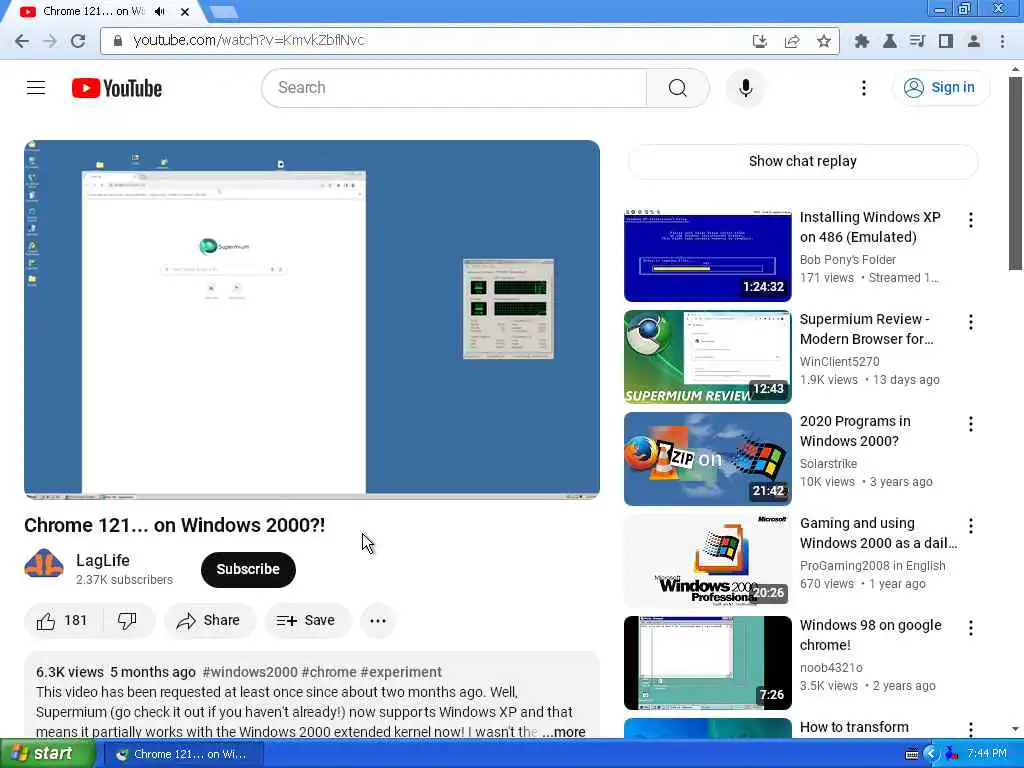Screen dimensions: 1024x768
Task: Like the video with thumbs up
Action: point(63,620)
